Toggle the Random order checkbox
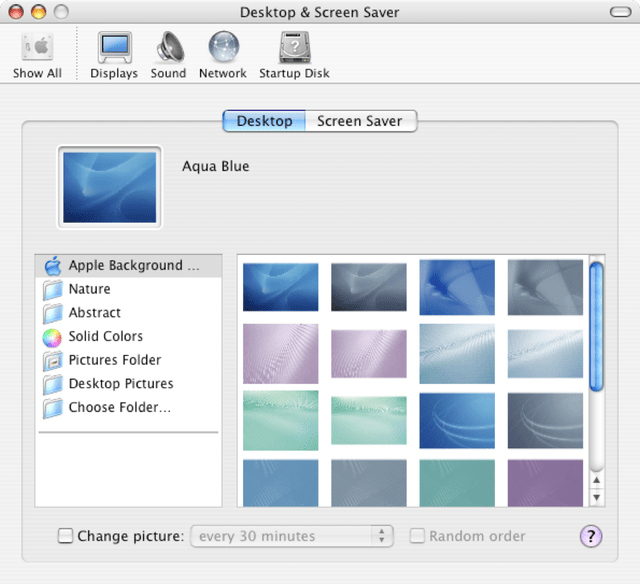 point(417,537)
